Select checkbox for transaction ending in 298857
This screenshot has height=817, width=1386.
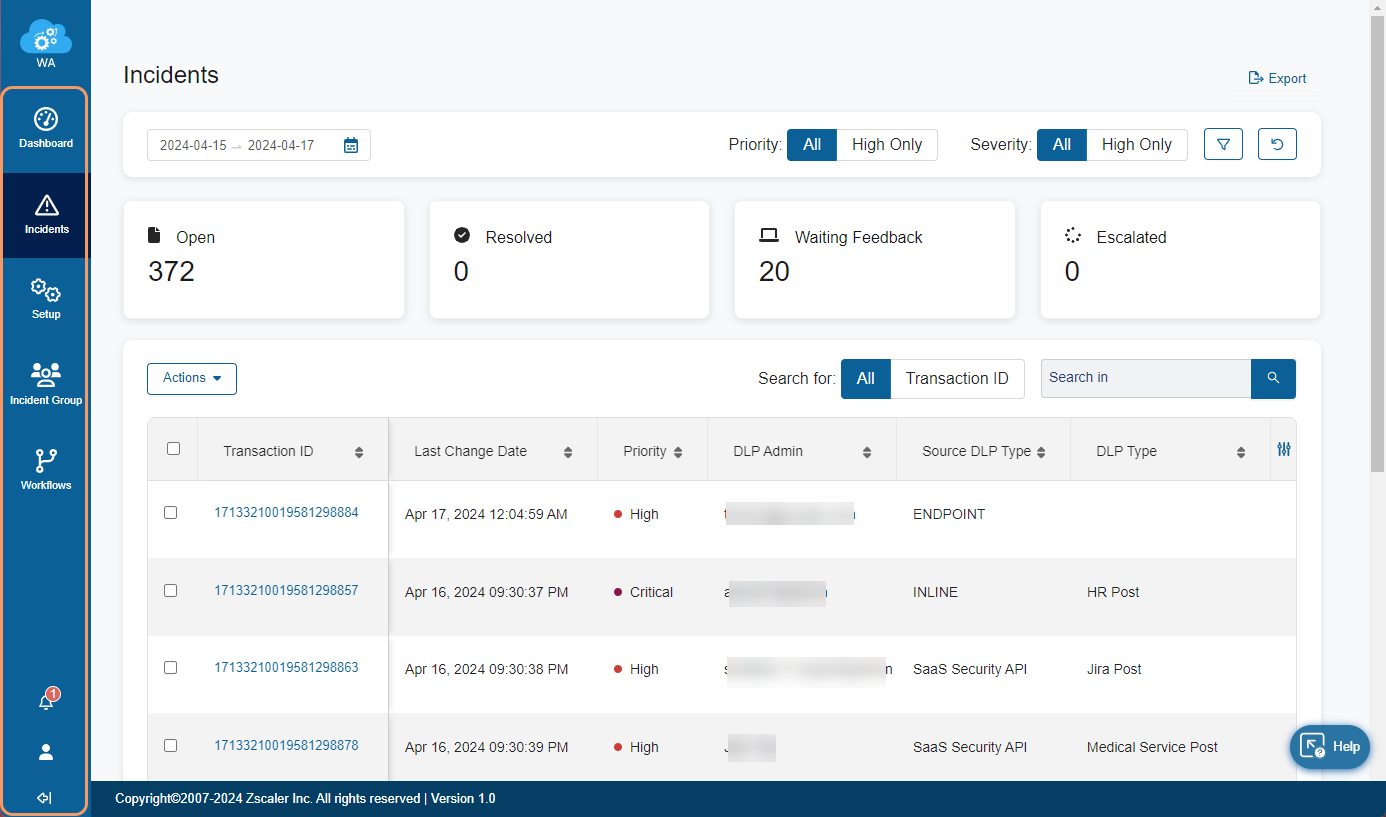tap(170, 591)
